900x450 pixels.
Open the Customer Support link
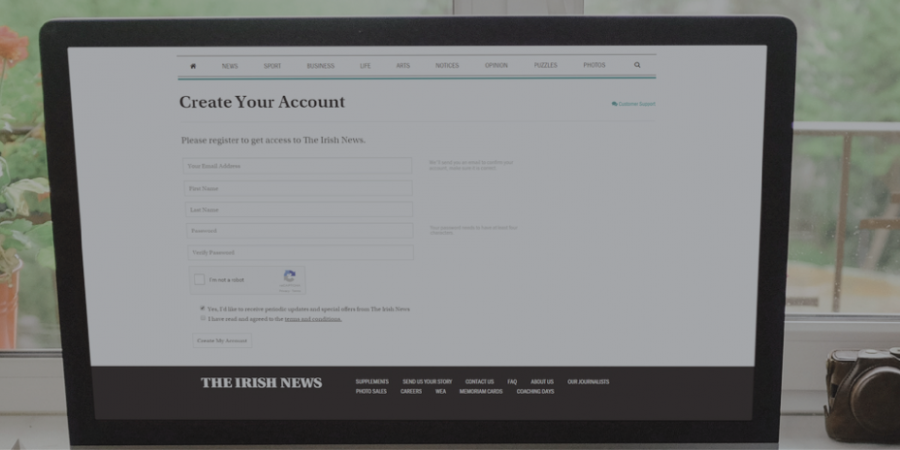click(634, 104)
